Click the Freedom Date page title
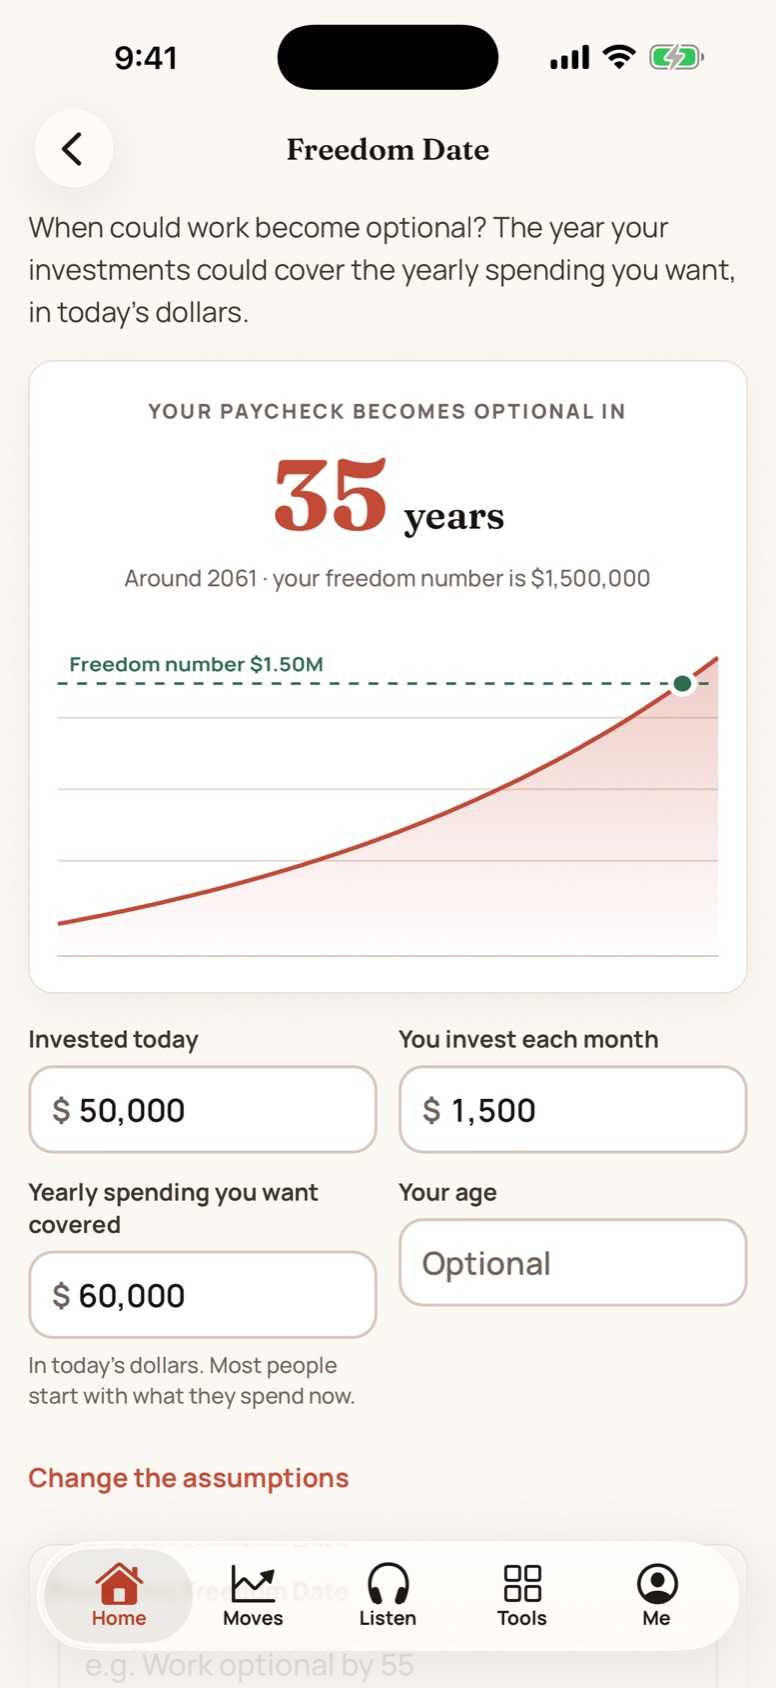The width and height of the screenshot is (776, 1688). pyautogui.click(x=388, y=149)
